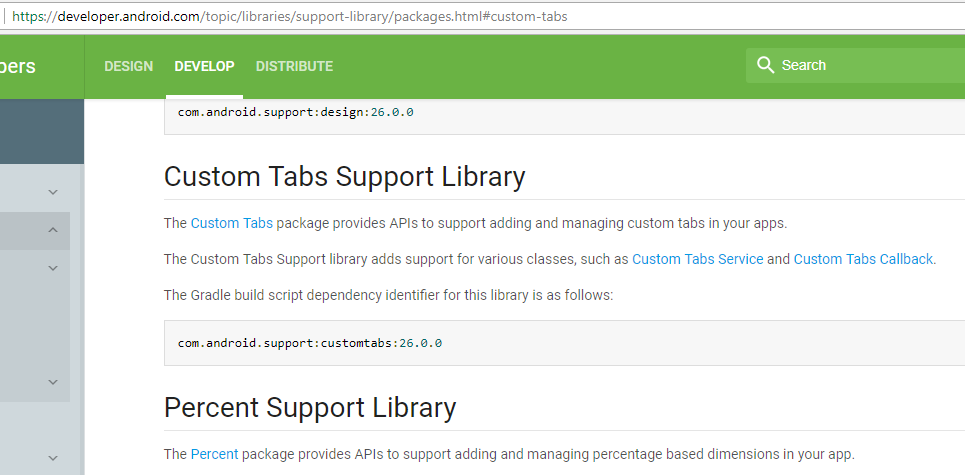The image size is (965, 475).
Task: Click the Percent Support Library heading
Action: pos(310,407)
